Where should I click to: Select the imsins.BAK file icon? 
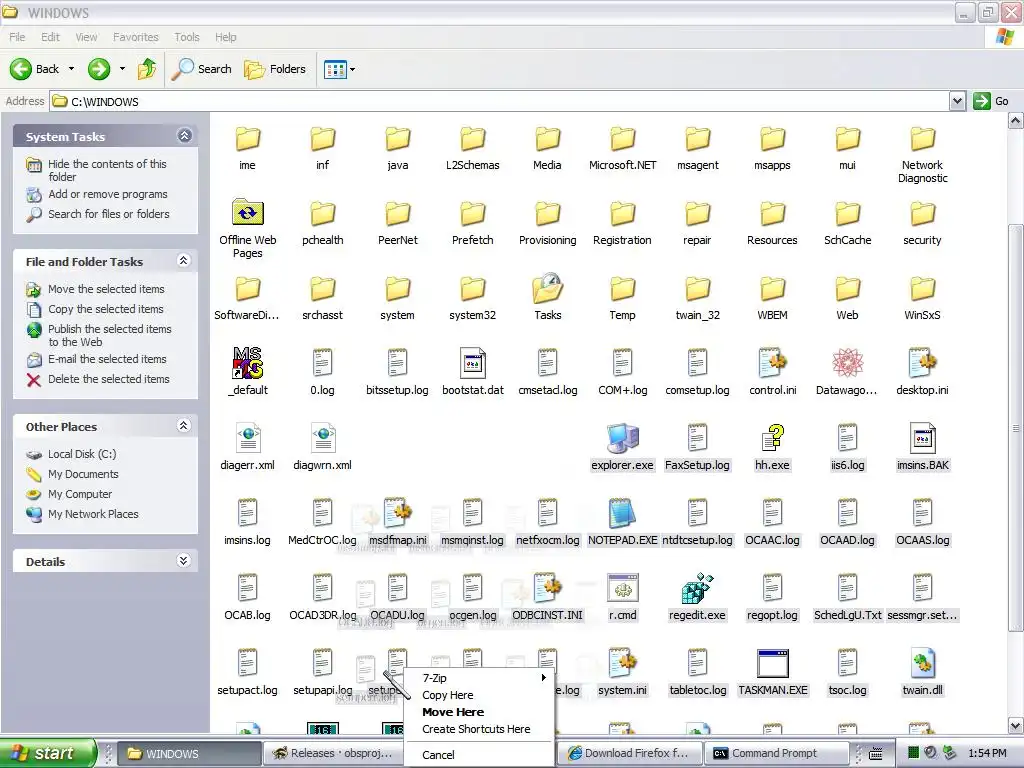coord(922,438)
